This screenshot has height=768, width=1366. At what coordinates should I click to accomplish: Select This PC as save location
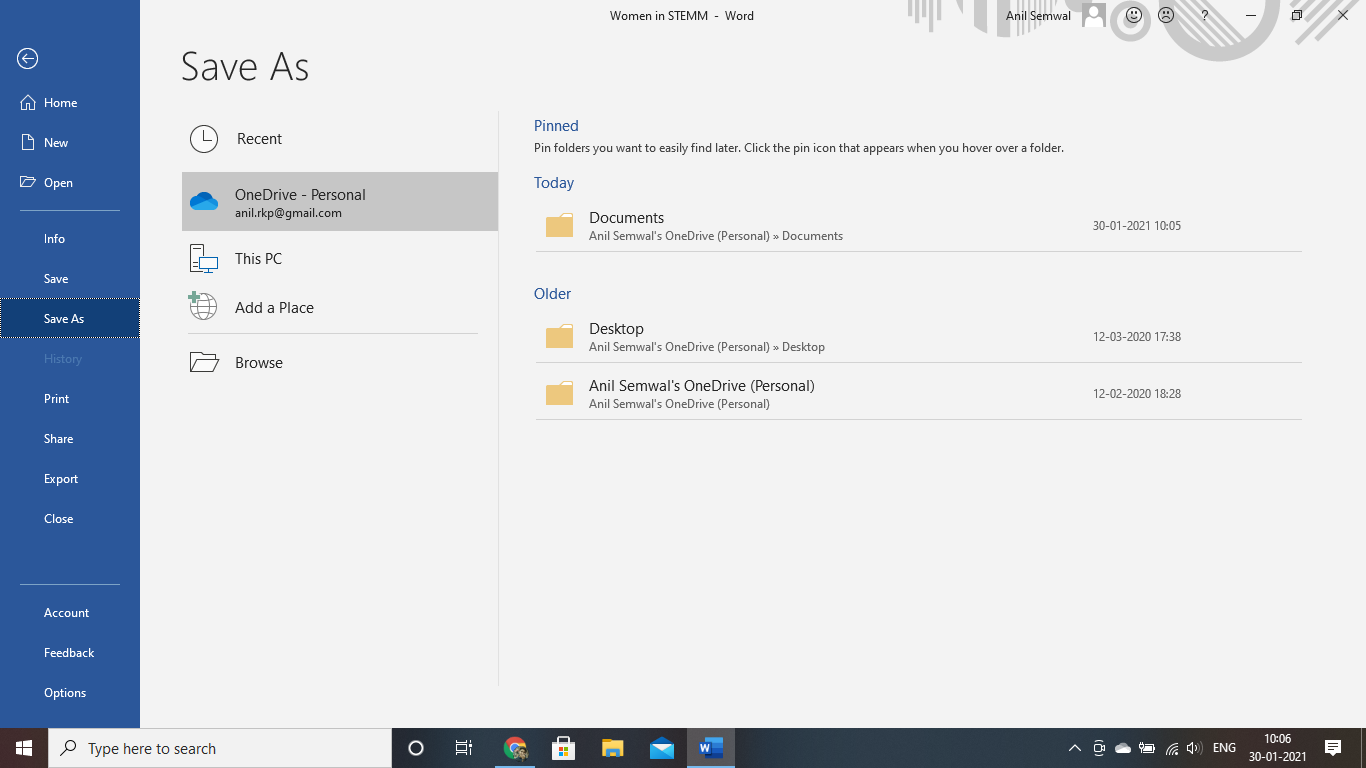click(x=340, y=259)
